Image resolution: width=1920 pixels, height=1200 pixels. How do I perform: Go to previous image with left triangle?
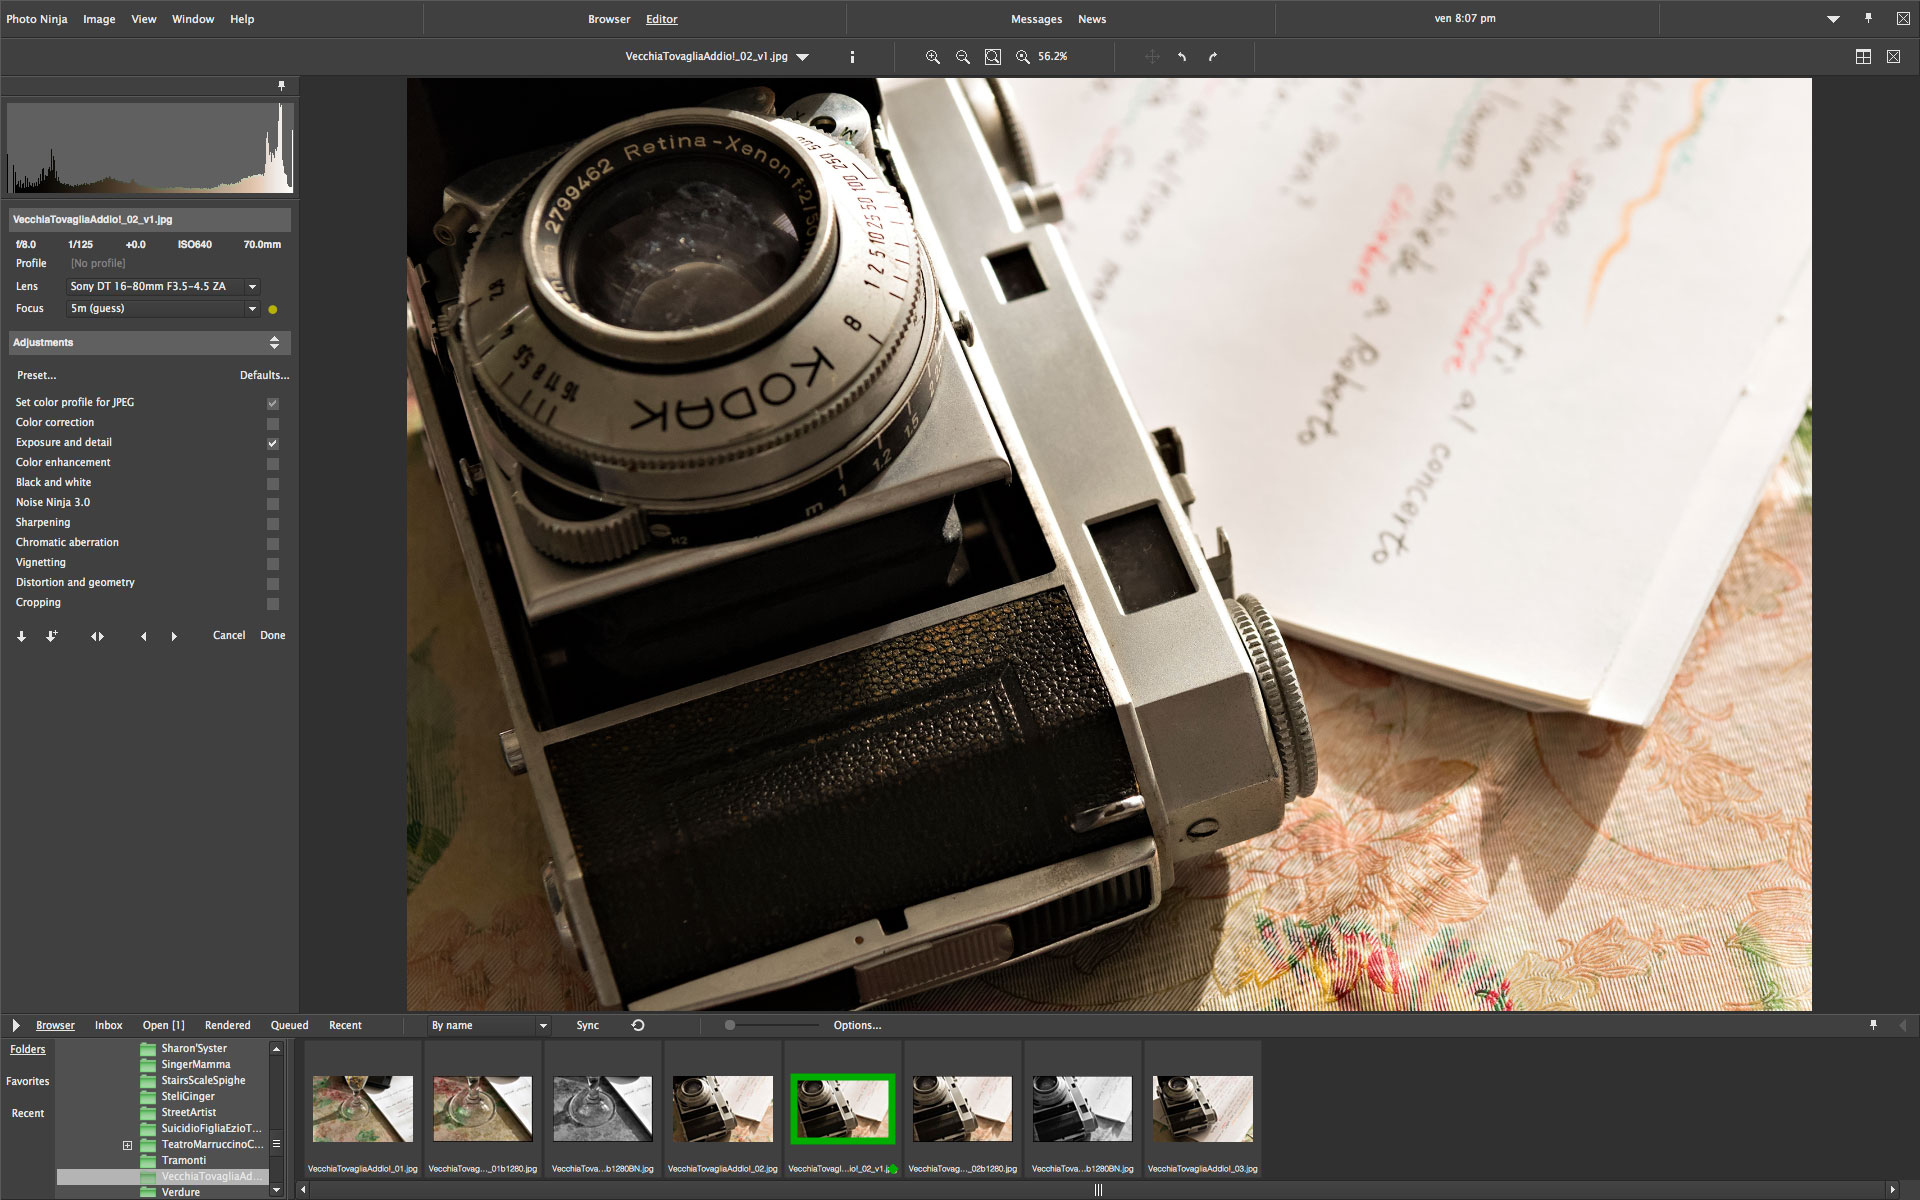pos(143,636)
